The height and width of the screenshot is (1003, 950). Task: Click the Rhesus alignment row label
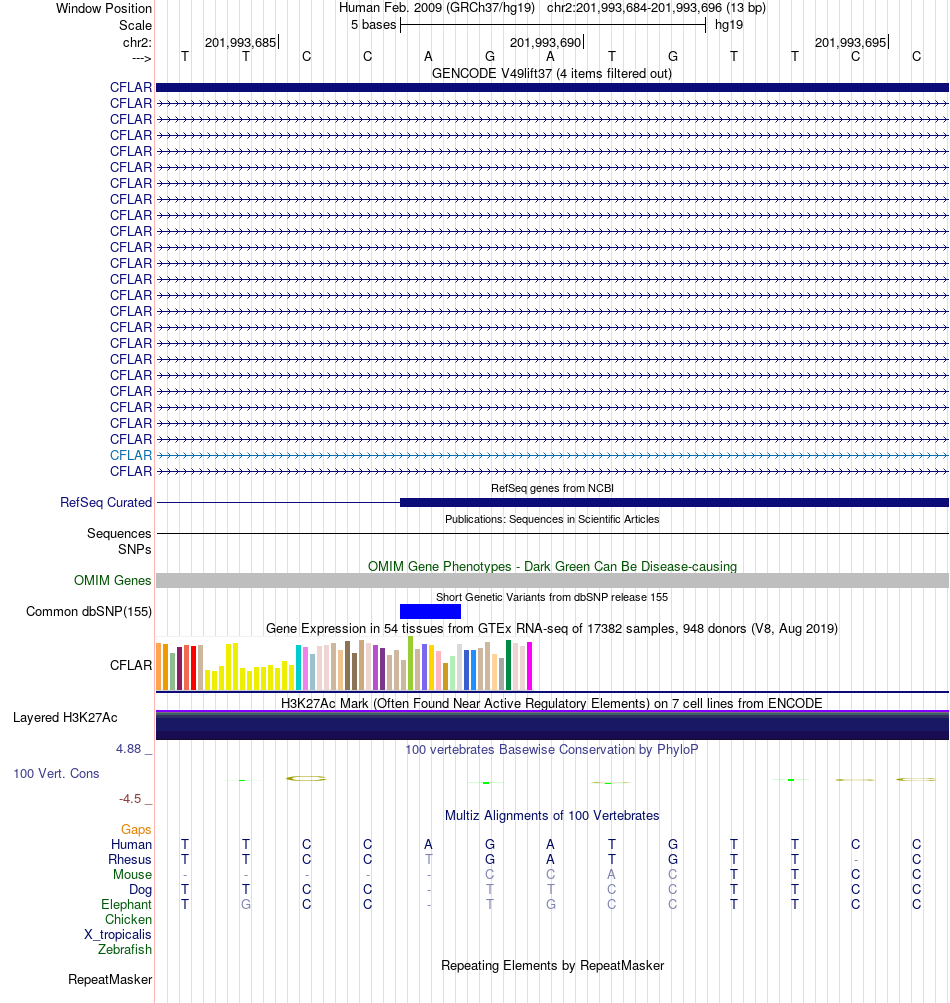click(129, 859)
